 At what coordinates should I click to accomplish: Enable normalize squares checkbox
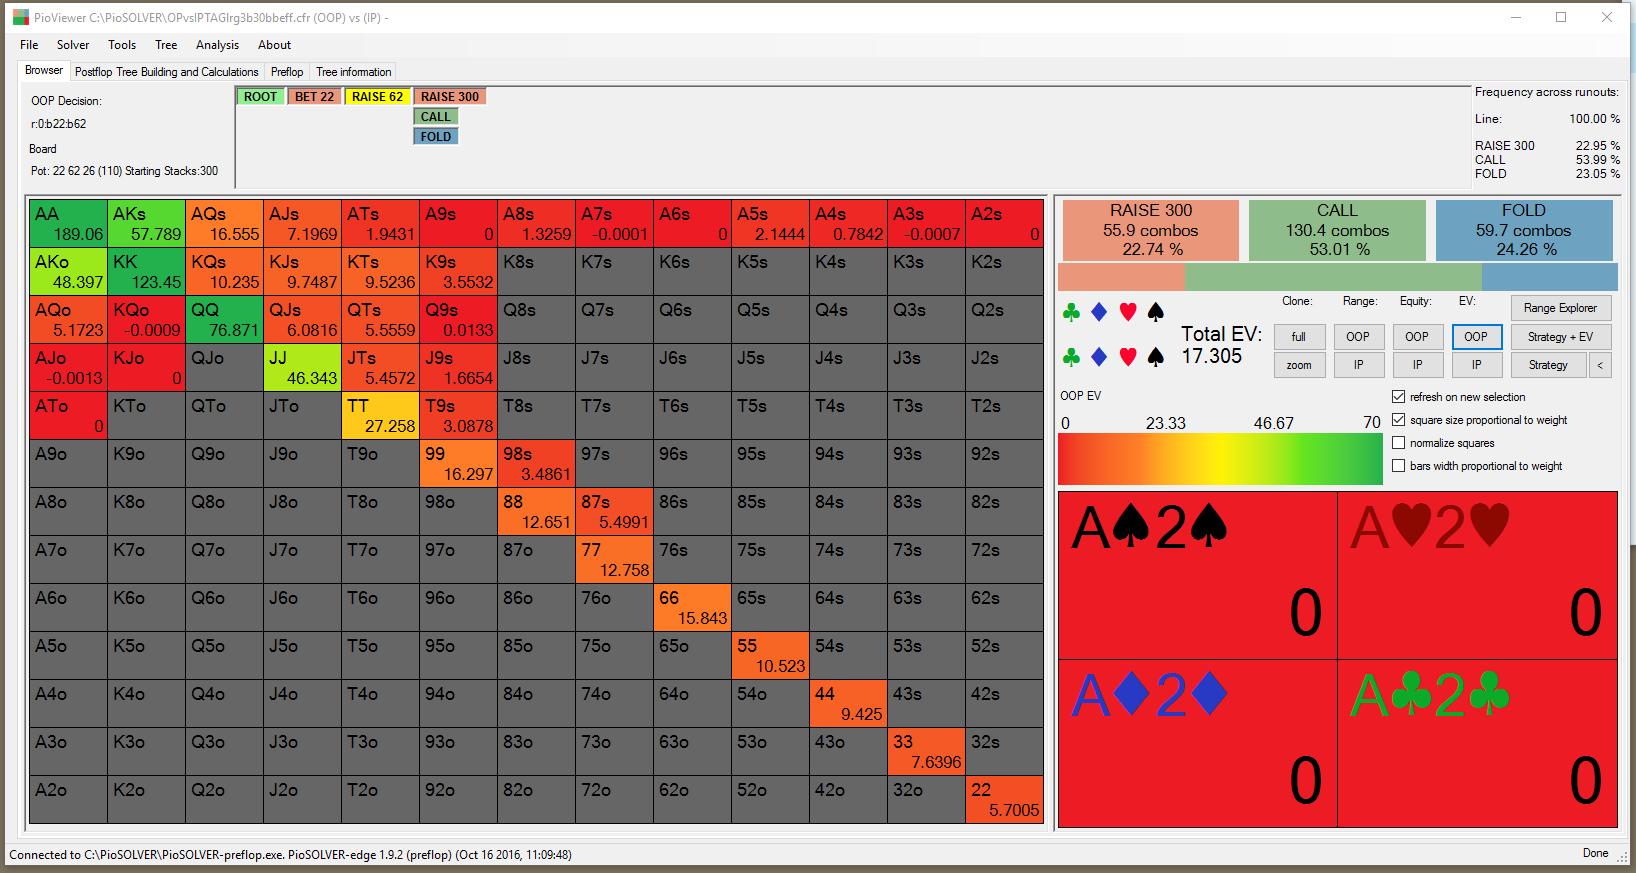point(1399,443)
